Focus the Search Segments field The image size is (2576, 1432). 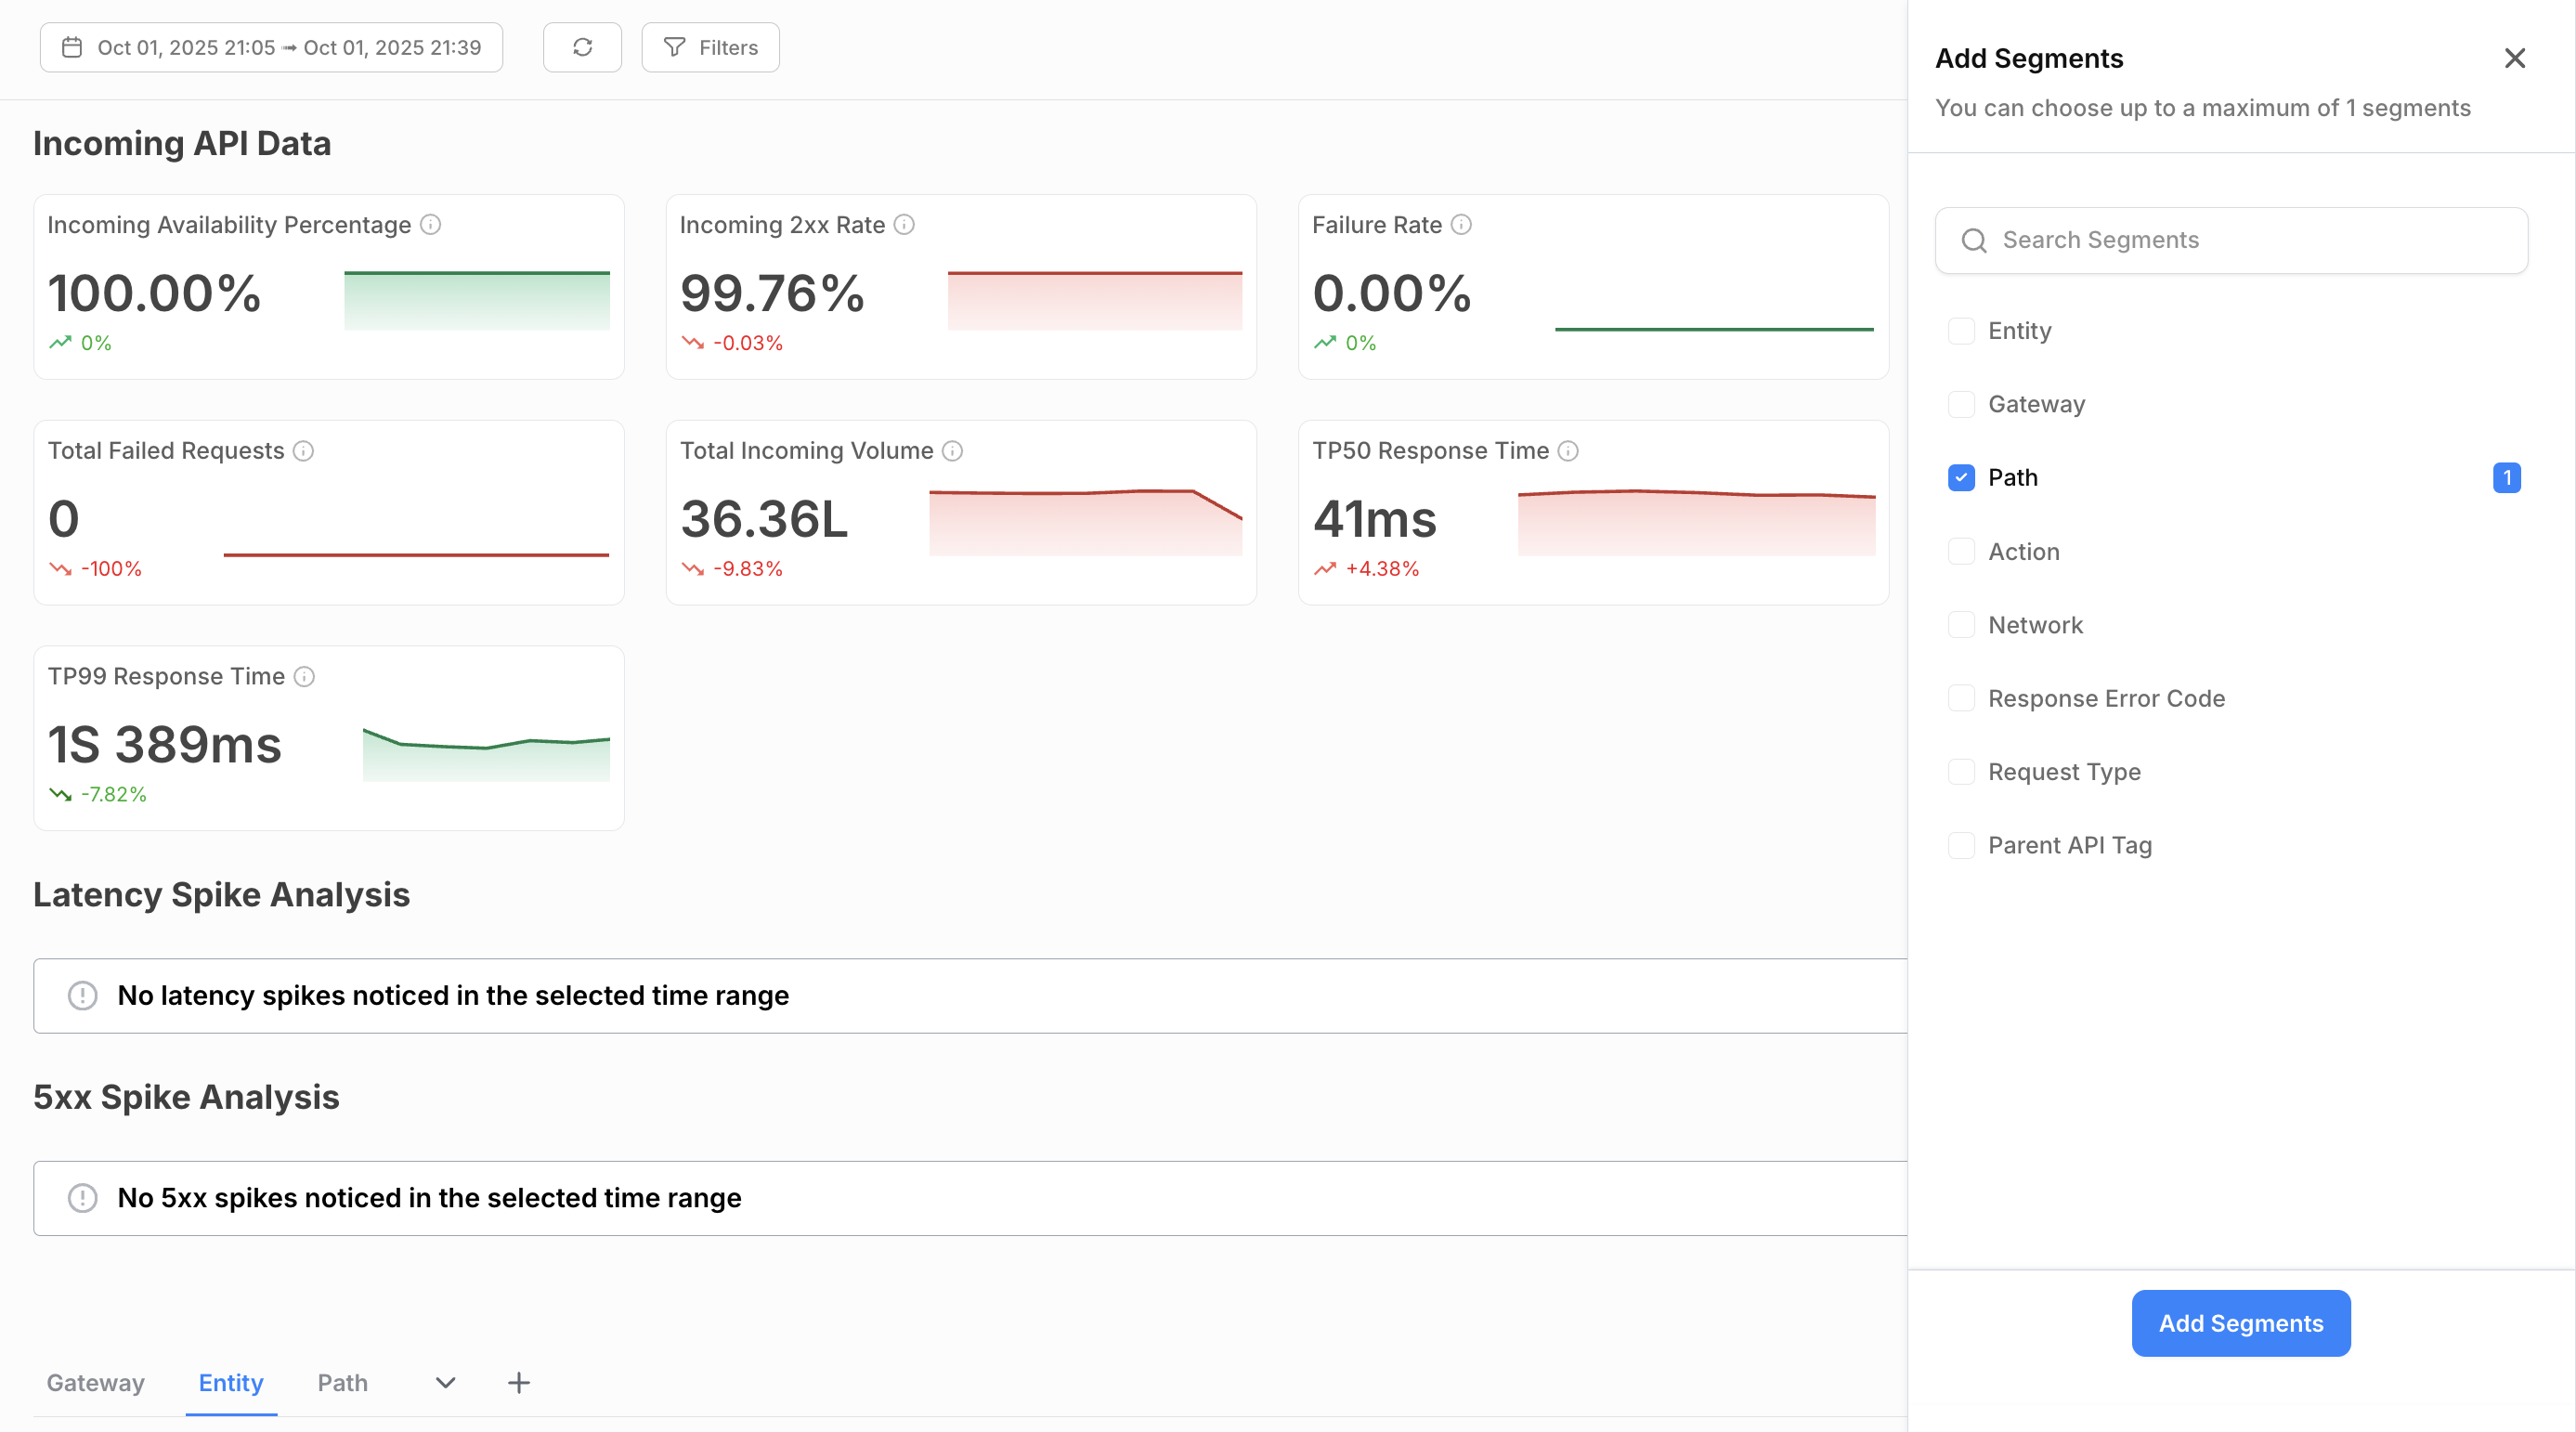[x=2231, y=240]
